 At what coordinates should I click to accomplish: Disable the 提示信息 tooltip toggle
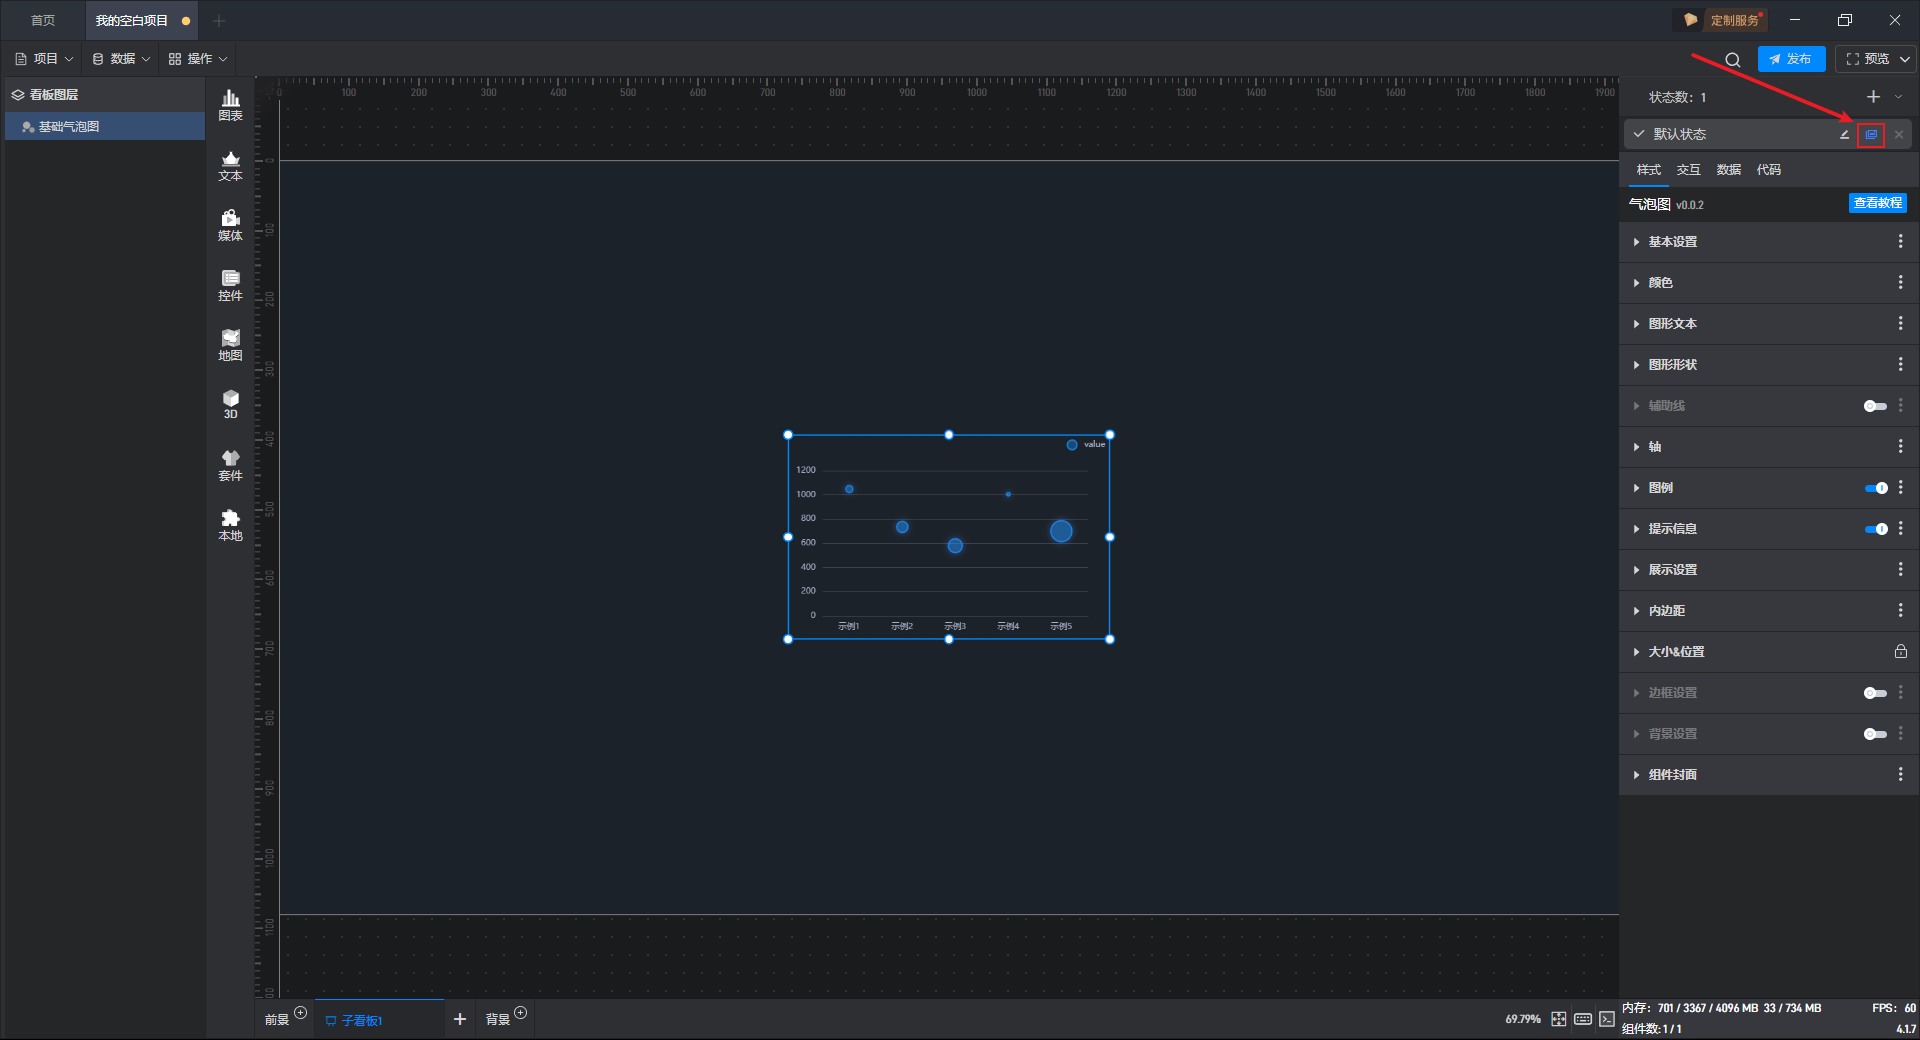[1876, 529]
